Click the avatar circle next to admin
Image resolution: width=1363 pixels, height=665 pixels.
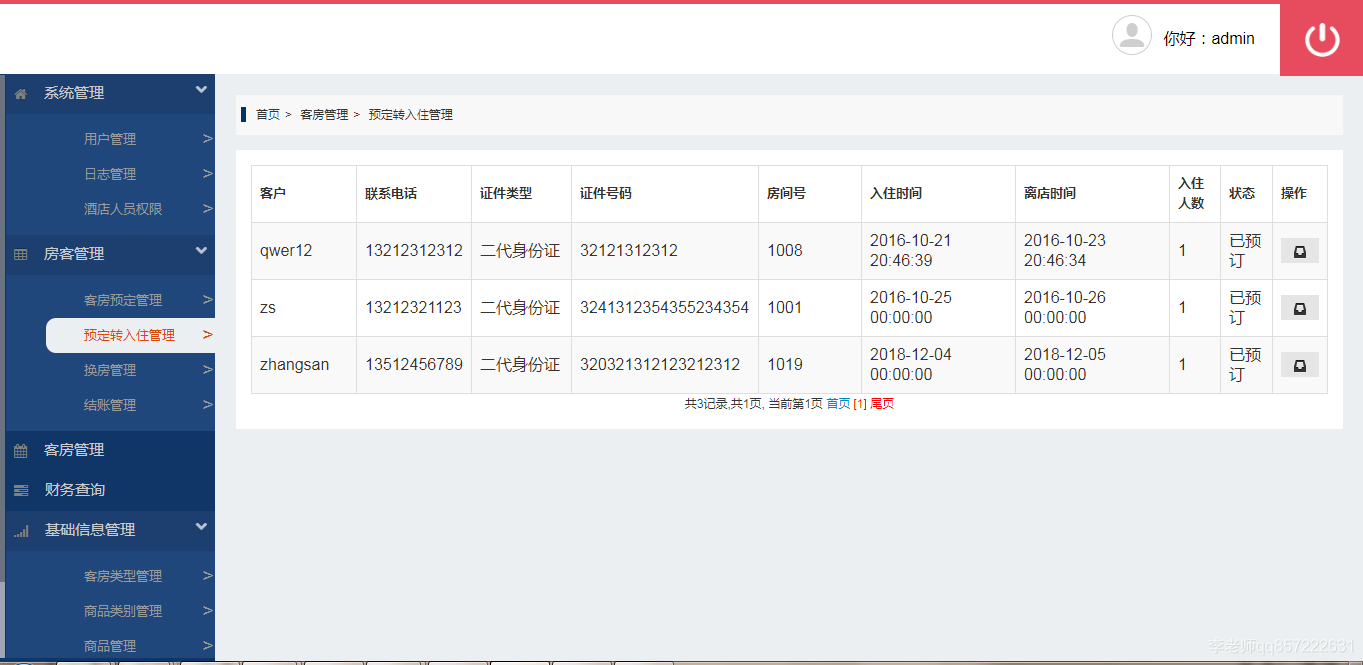1131,35
